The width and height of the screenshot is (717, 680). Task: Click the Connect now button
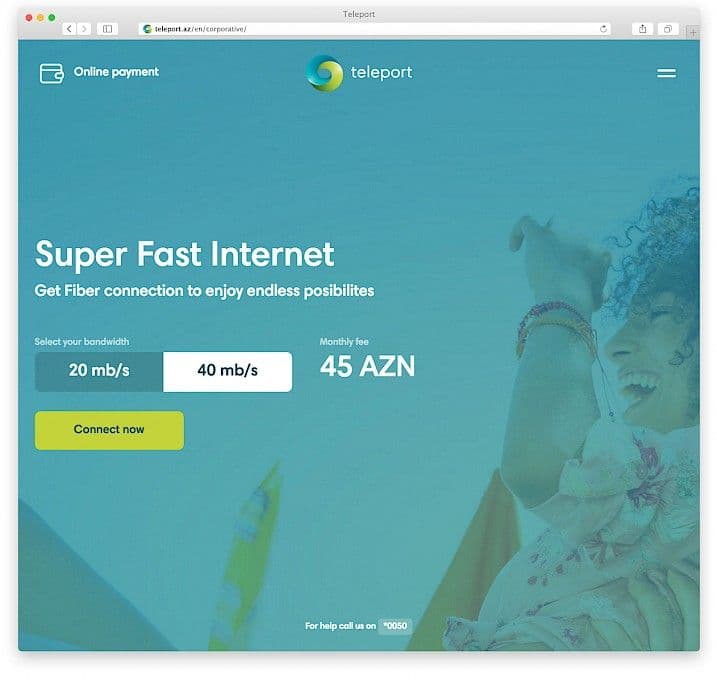(x=109, y=430)
